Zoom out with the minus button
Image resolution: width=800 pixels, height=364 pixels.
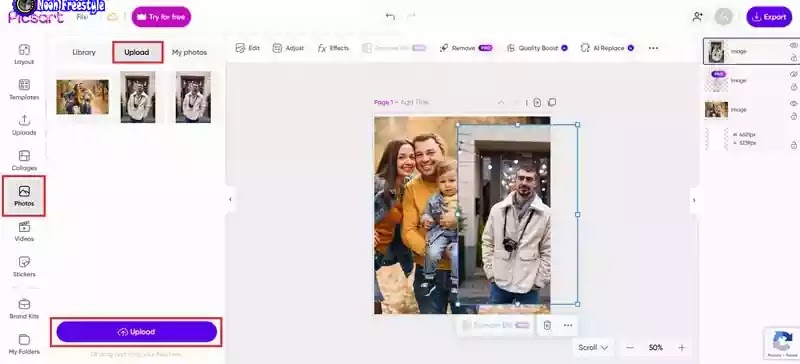(x=630, y=348)
